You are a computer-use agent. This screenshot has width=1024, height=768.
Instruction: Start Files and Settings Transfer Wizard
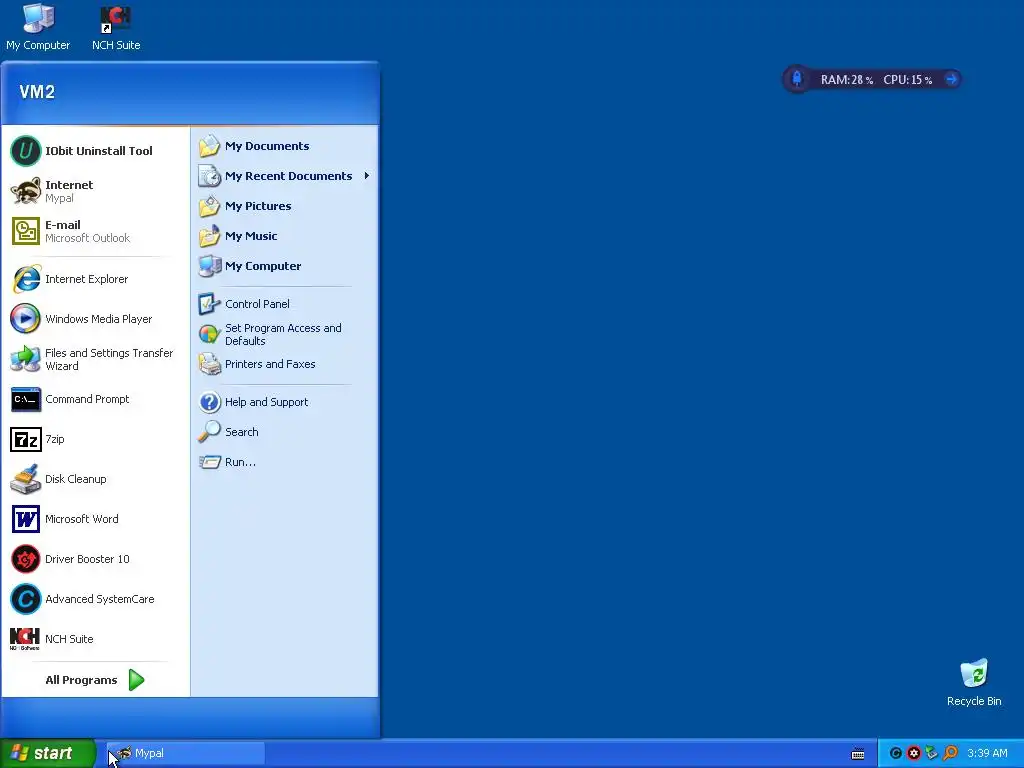[x=95, y=359]
